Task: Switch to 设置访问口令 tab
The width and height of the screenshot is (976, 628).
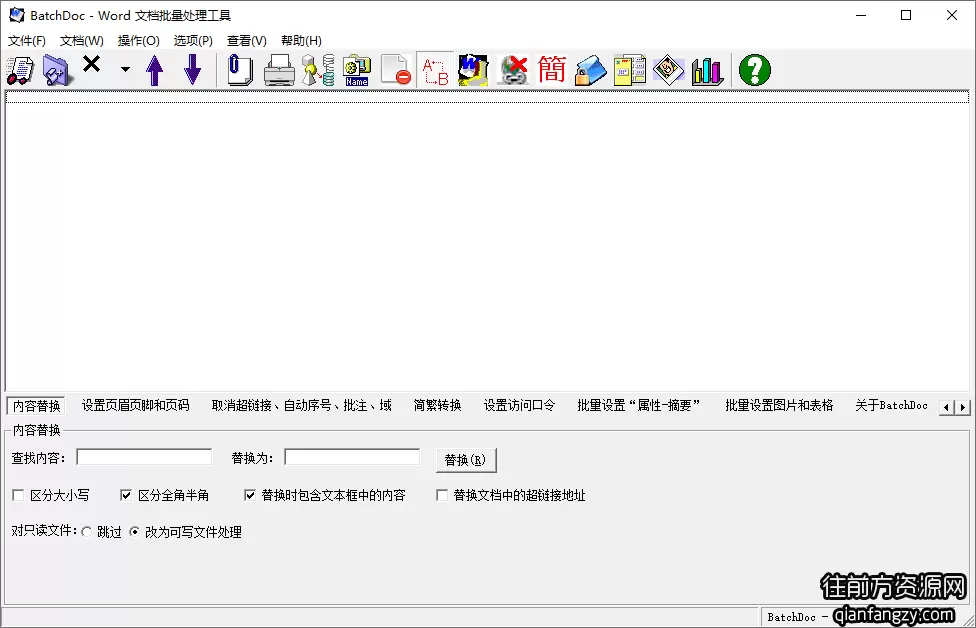Action: point(519,405)
